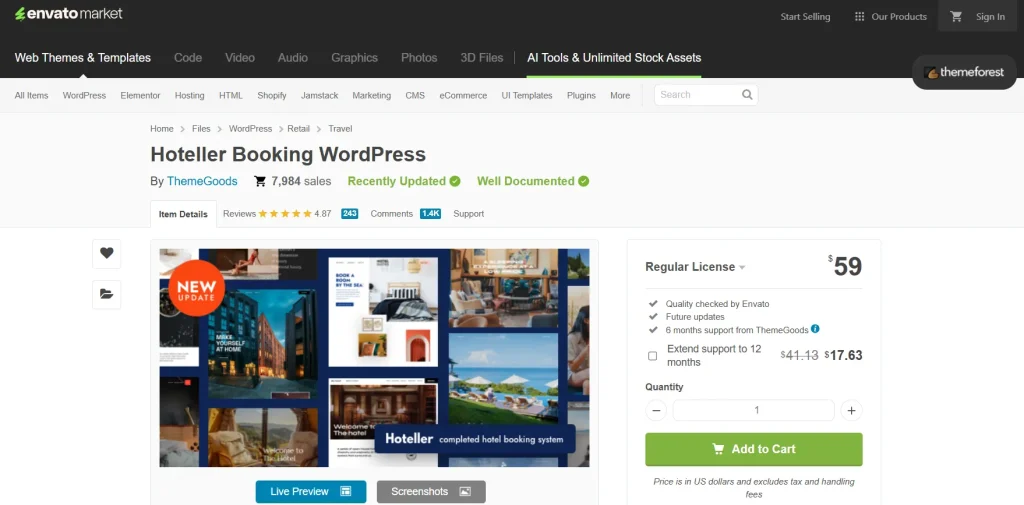Screen dimensions: 1024x505
Task: Select the Marketing category
Action: click(x=372, y=95)
